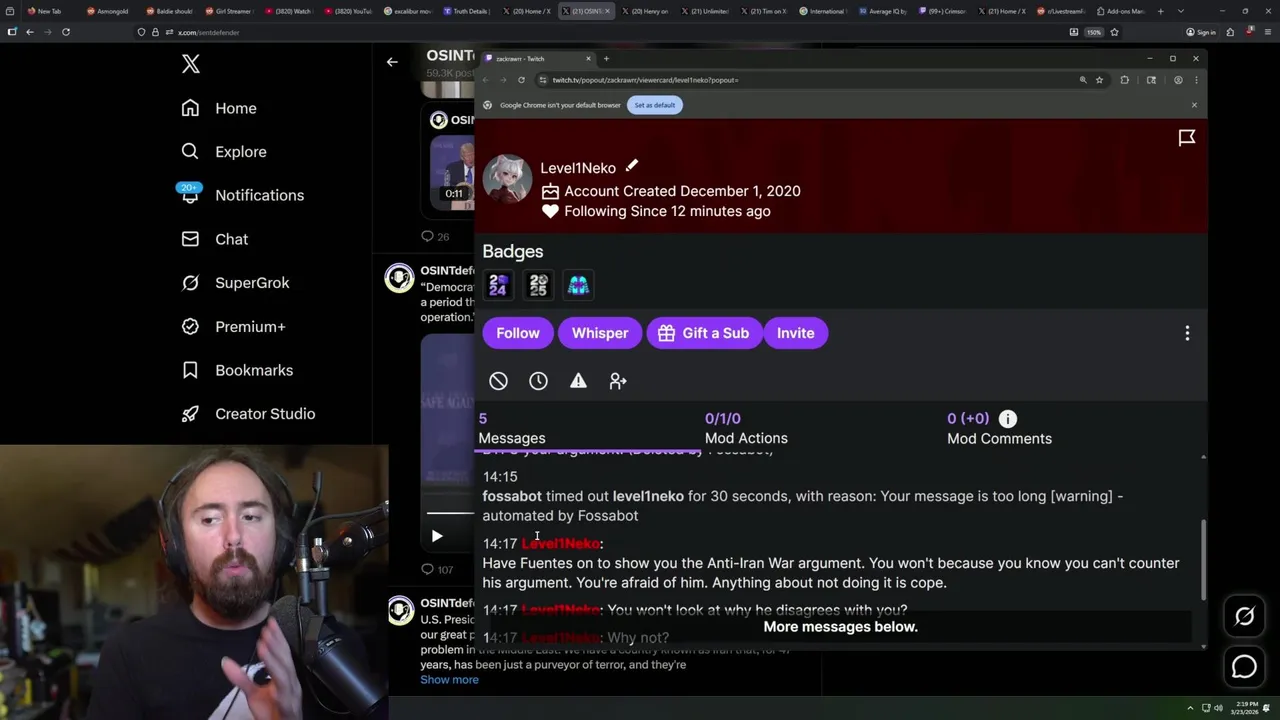Click the Mod Comments info icon
Image resolution: width=1280 pixels, height=720 pixels.
(x=1007, y=419)
